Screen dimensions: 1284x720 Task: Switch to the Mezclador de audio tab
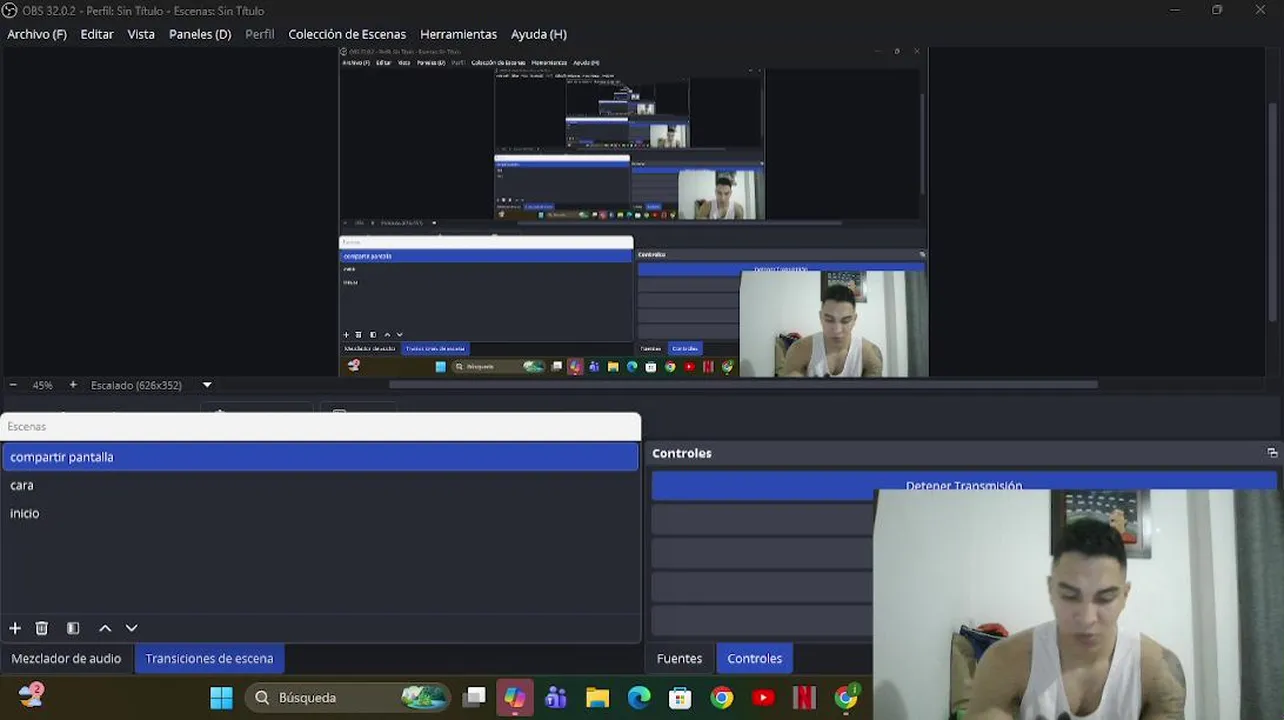66,658
